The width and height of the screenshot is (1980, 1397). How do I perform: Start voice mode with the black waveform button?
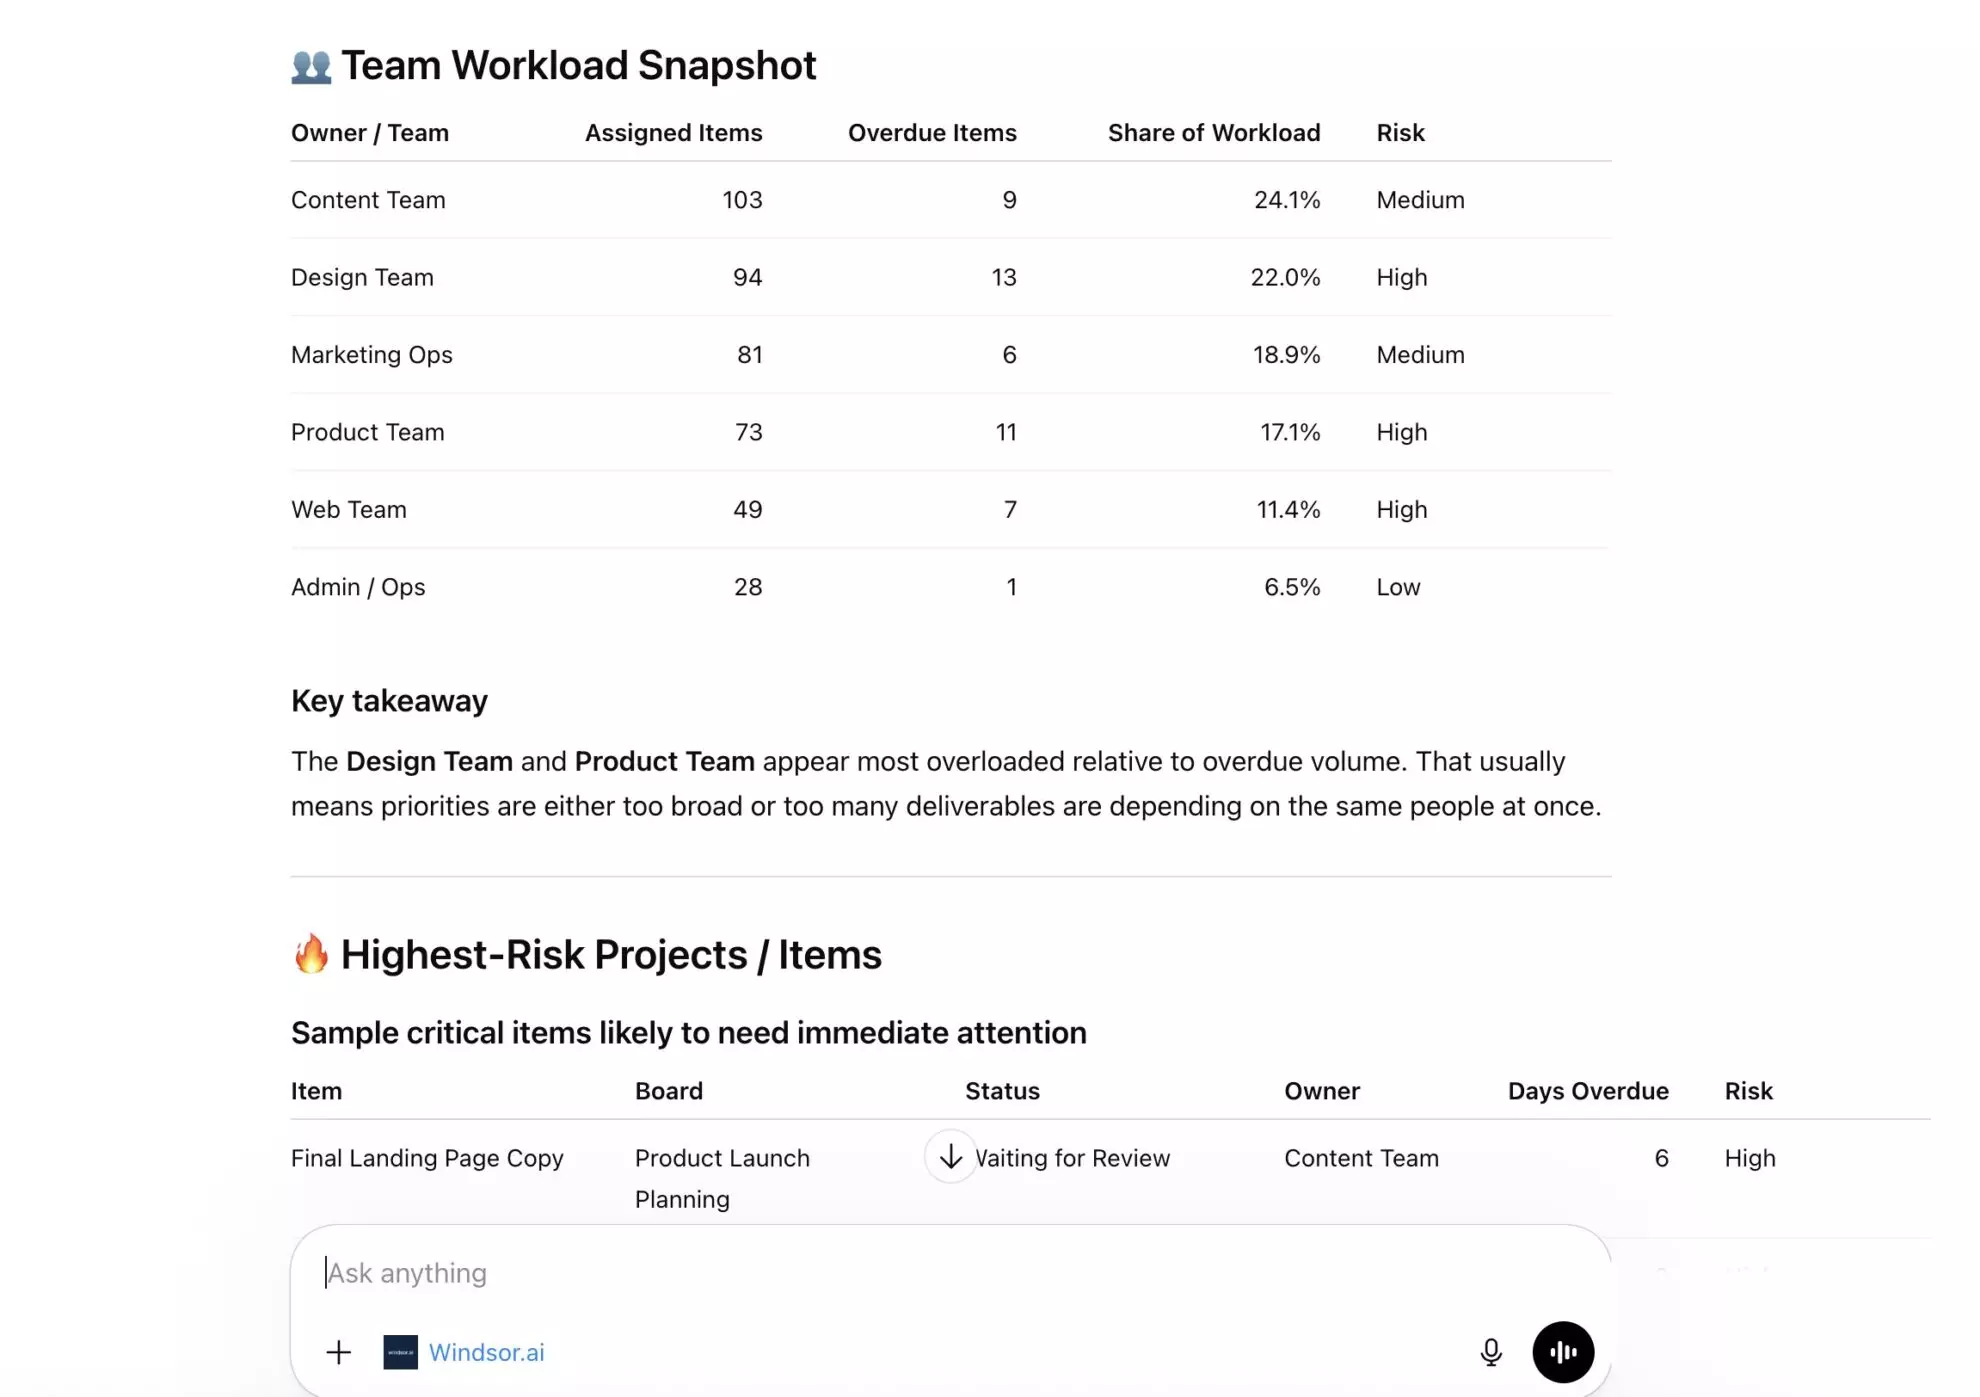(1563, 1352)
